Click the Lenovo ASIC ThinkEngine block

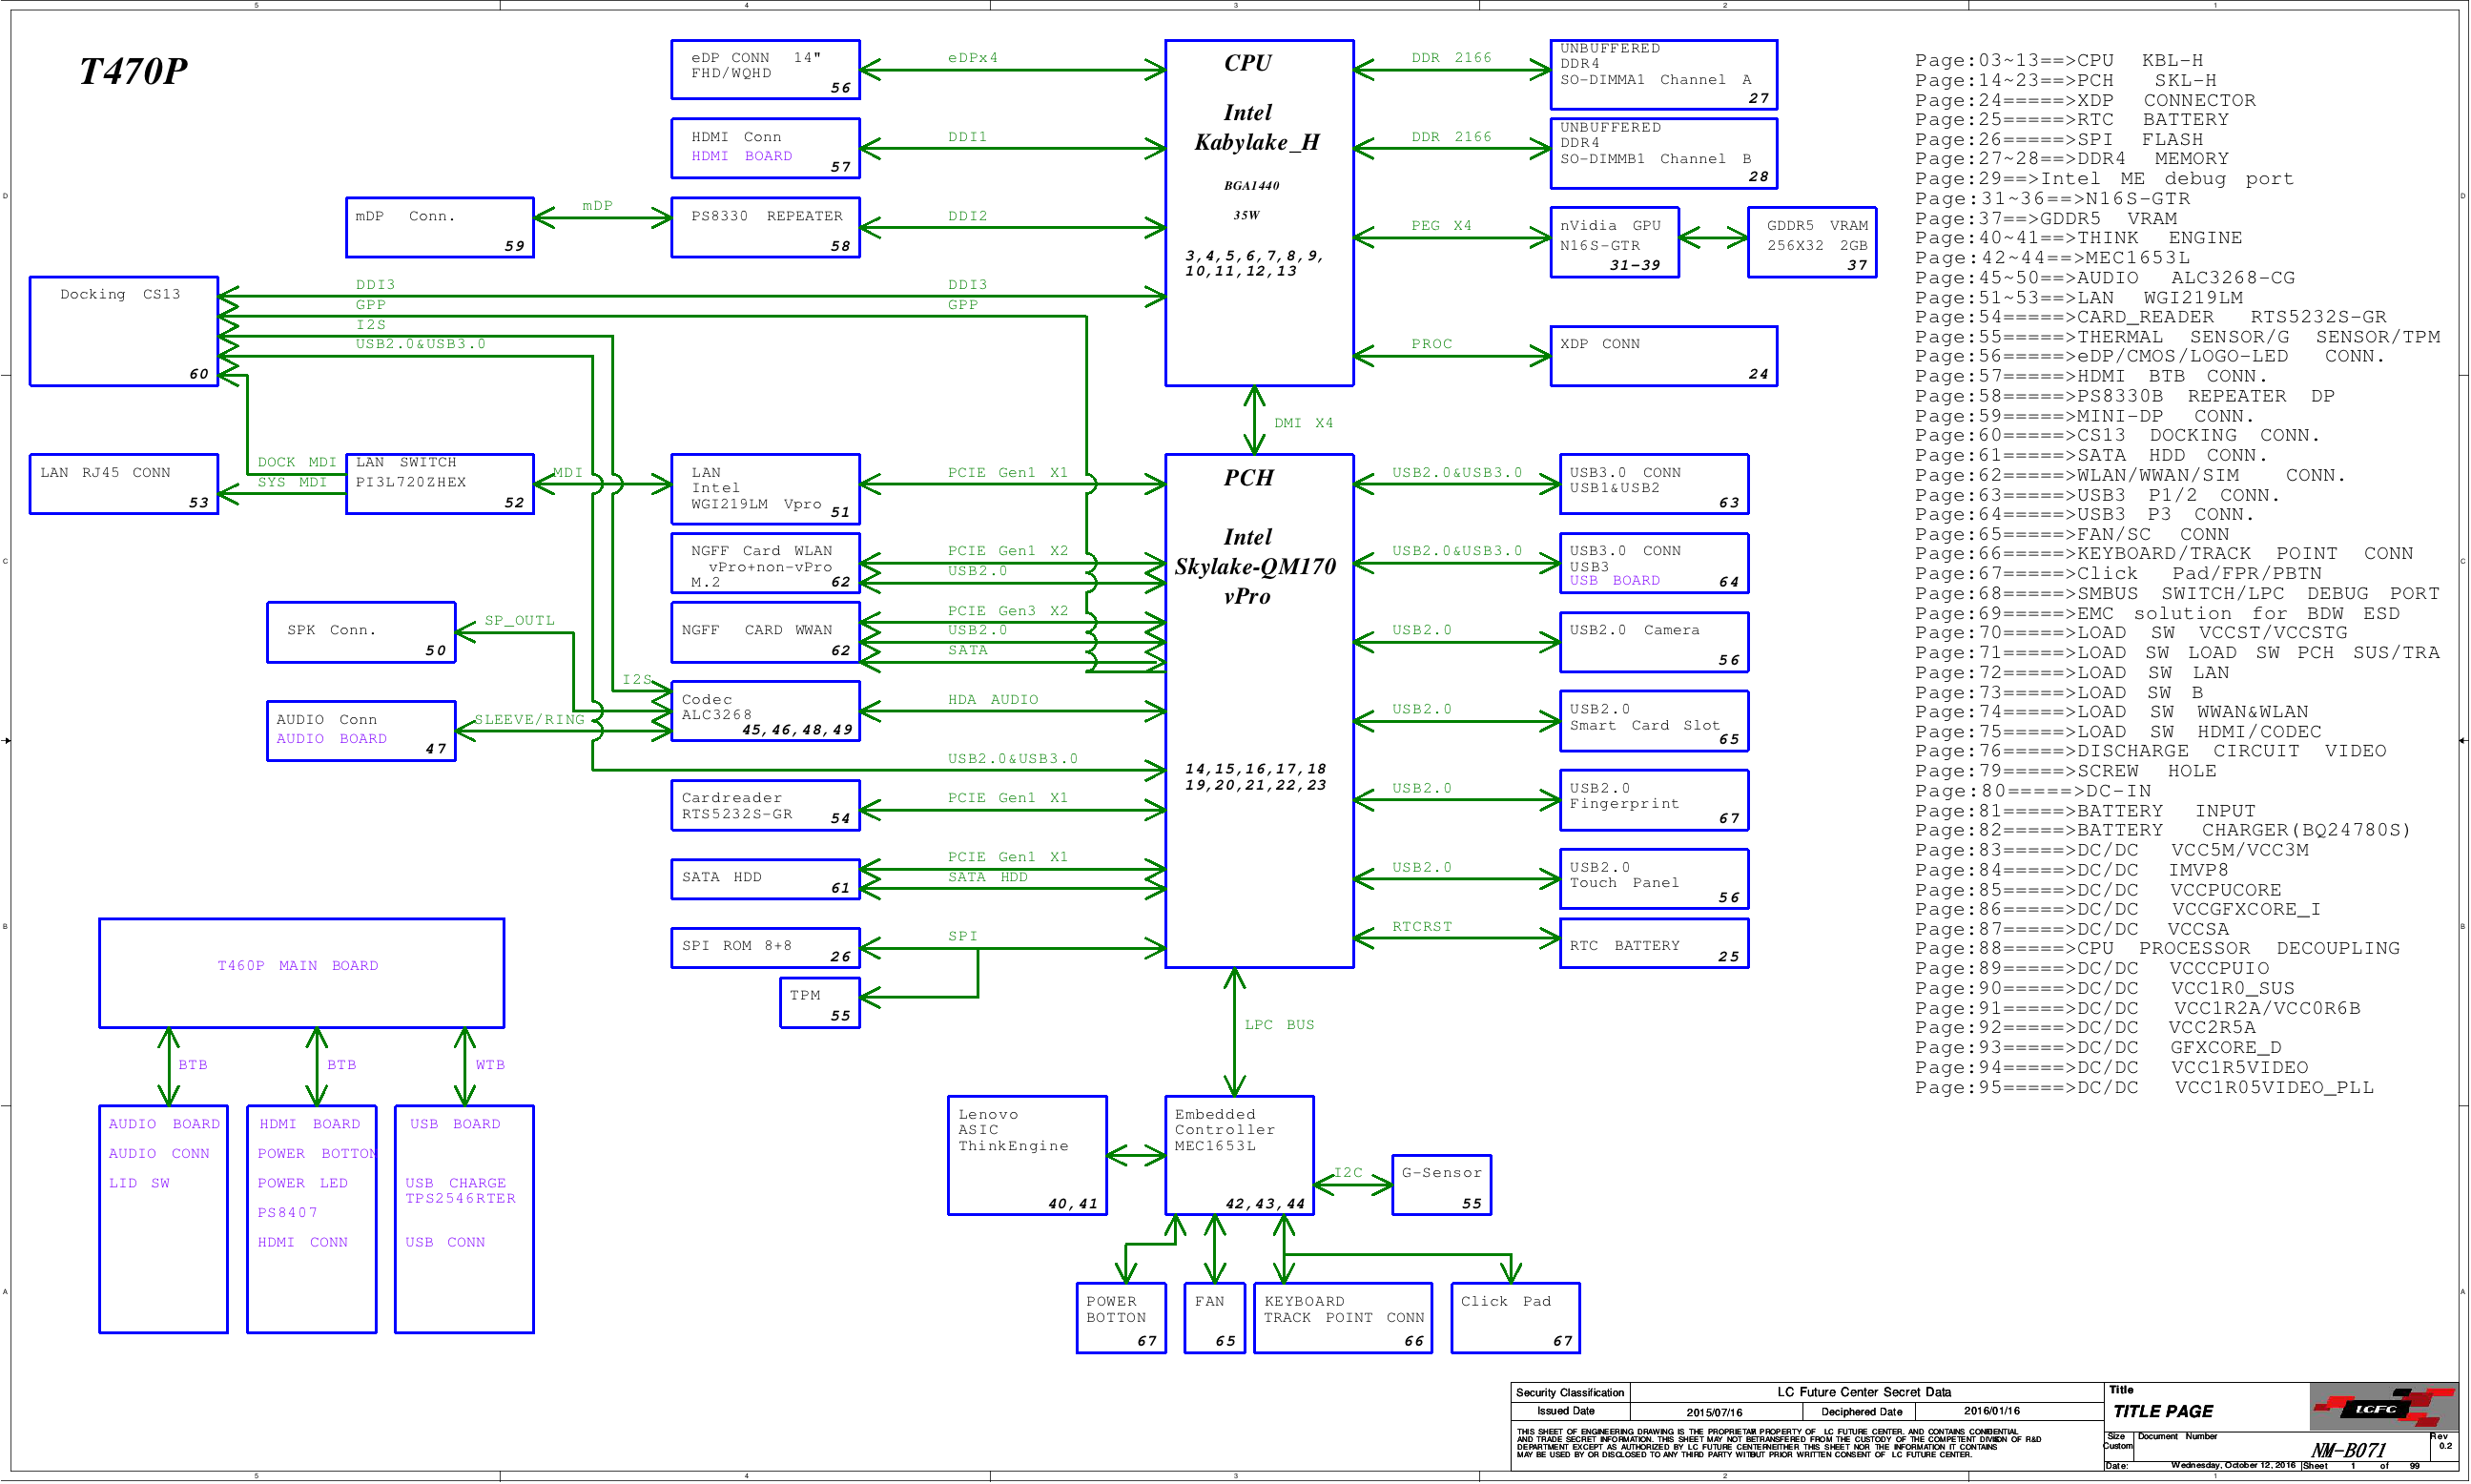(x=1027, y=1155)
